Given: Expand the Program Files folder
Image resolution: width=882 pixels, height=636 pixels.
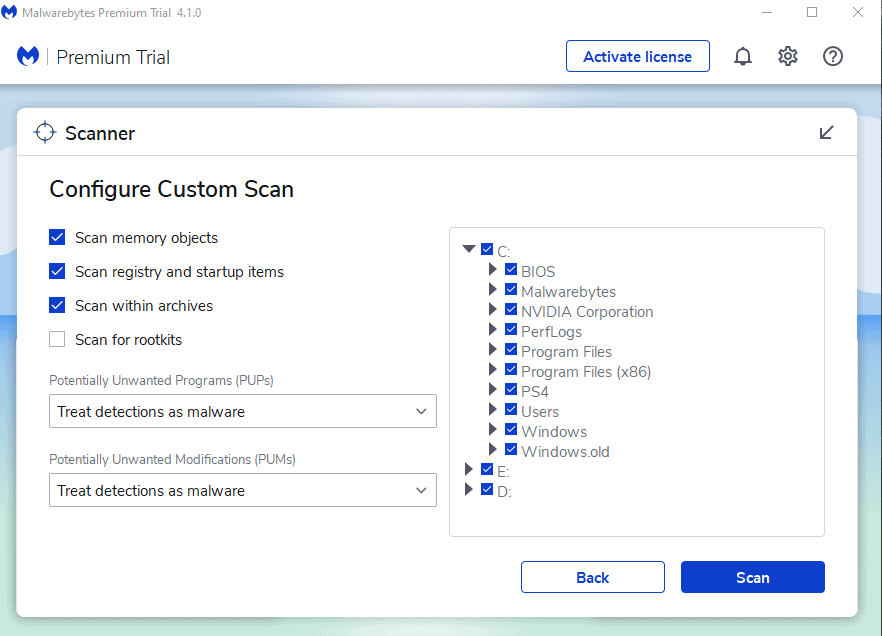Looking at the screenshot, I should pyautogui.click(x=492, y=349).
